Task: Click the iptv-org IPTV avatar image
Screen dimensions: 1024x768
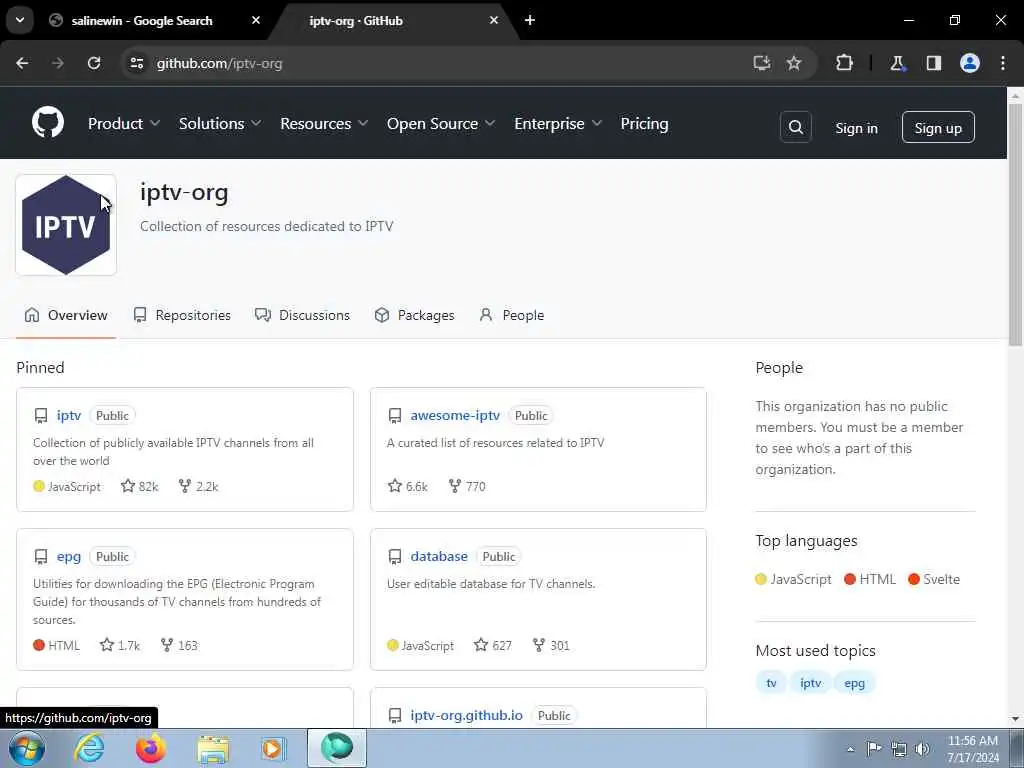Action: click(66, 225)
